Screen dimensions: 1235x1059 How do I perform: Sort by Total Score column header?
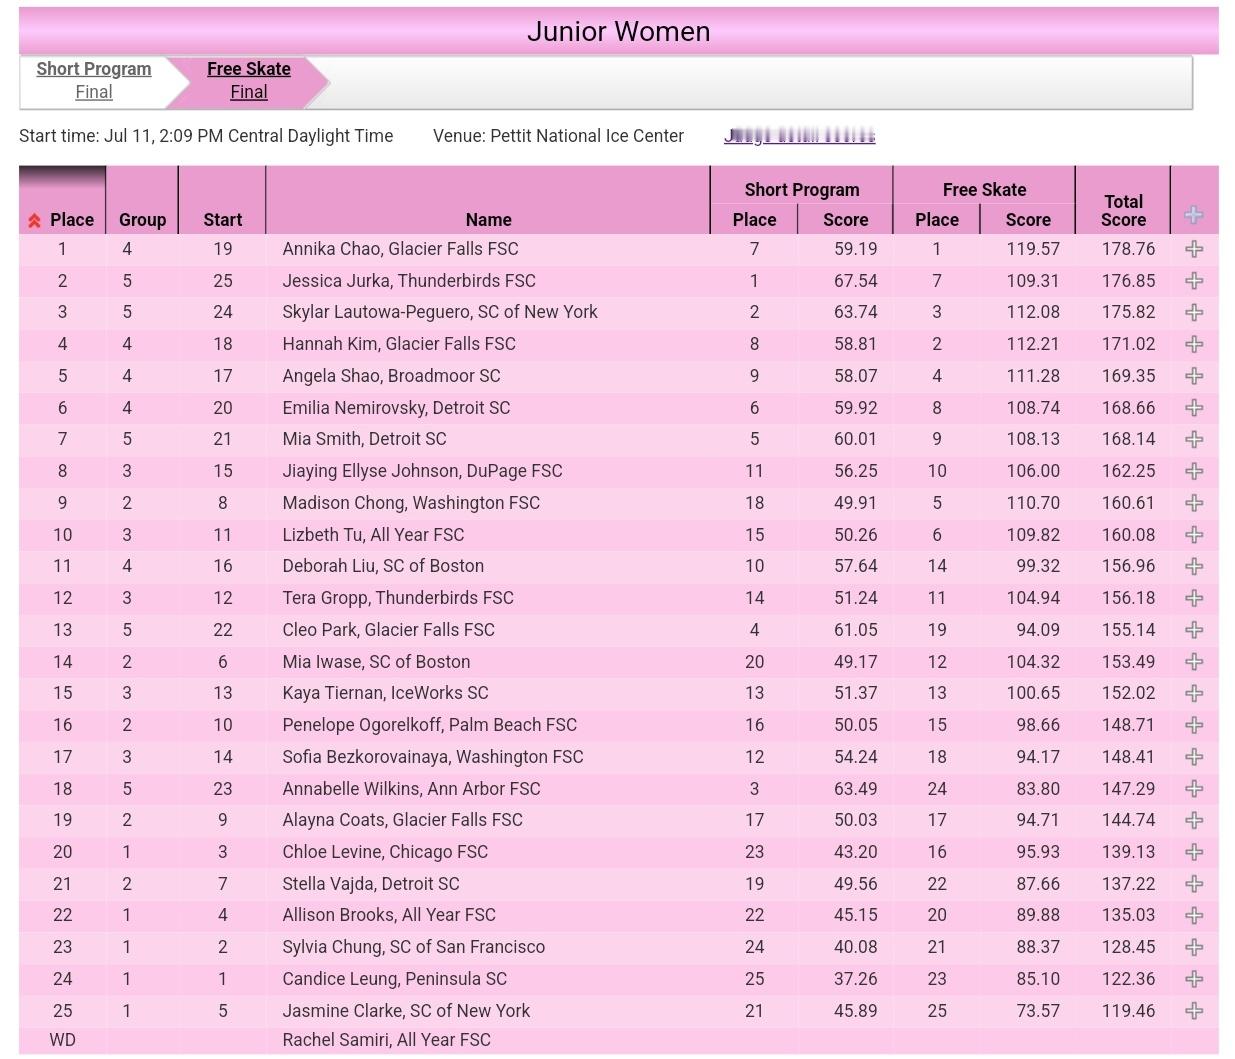pos(1124,211)
